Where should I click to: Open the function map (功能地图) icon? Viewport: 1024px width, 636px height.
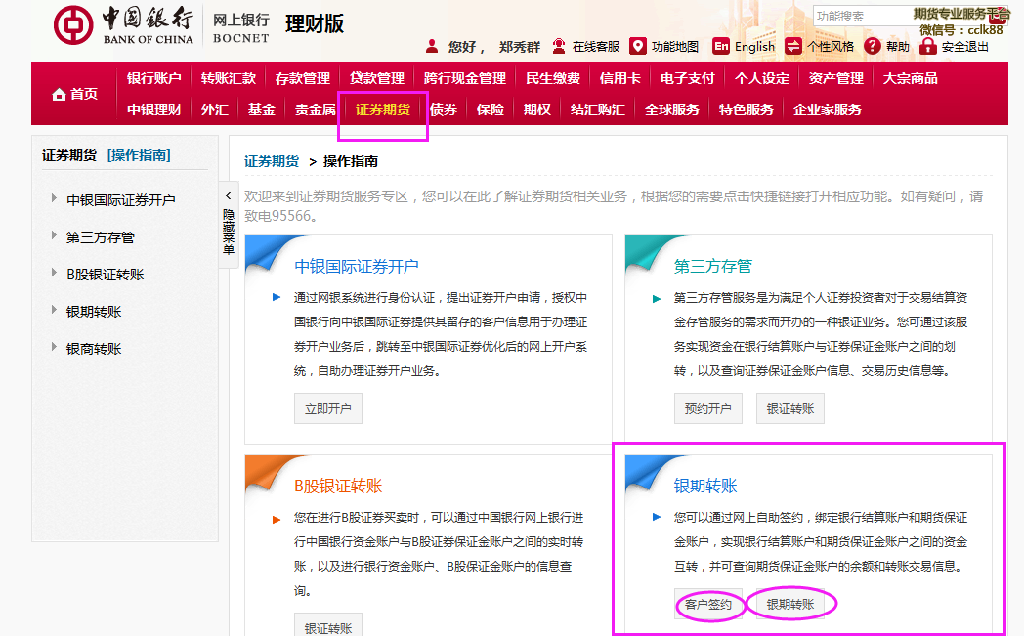pos(637,46)
